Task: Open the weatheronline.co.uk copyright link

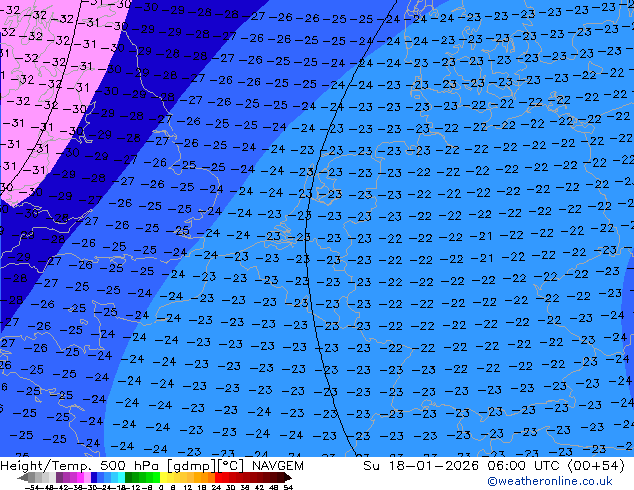Action: (x=550, y=481)
